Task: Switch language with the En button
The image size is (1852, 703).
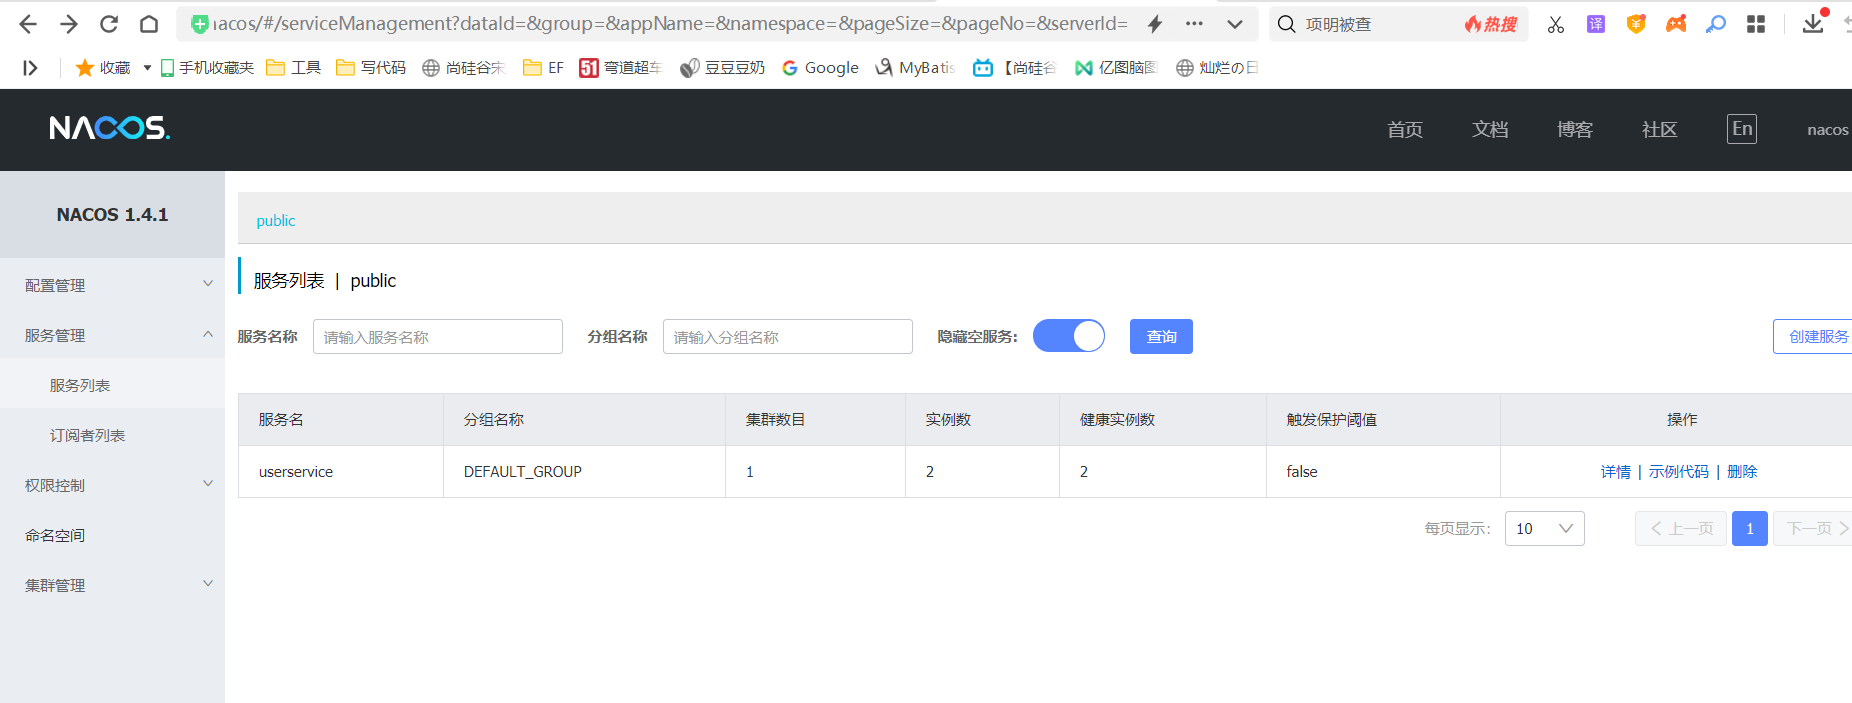Action: coord(1742,128)
